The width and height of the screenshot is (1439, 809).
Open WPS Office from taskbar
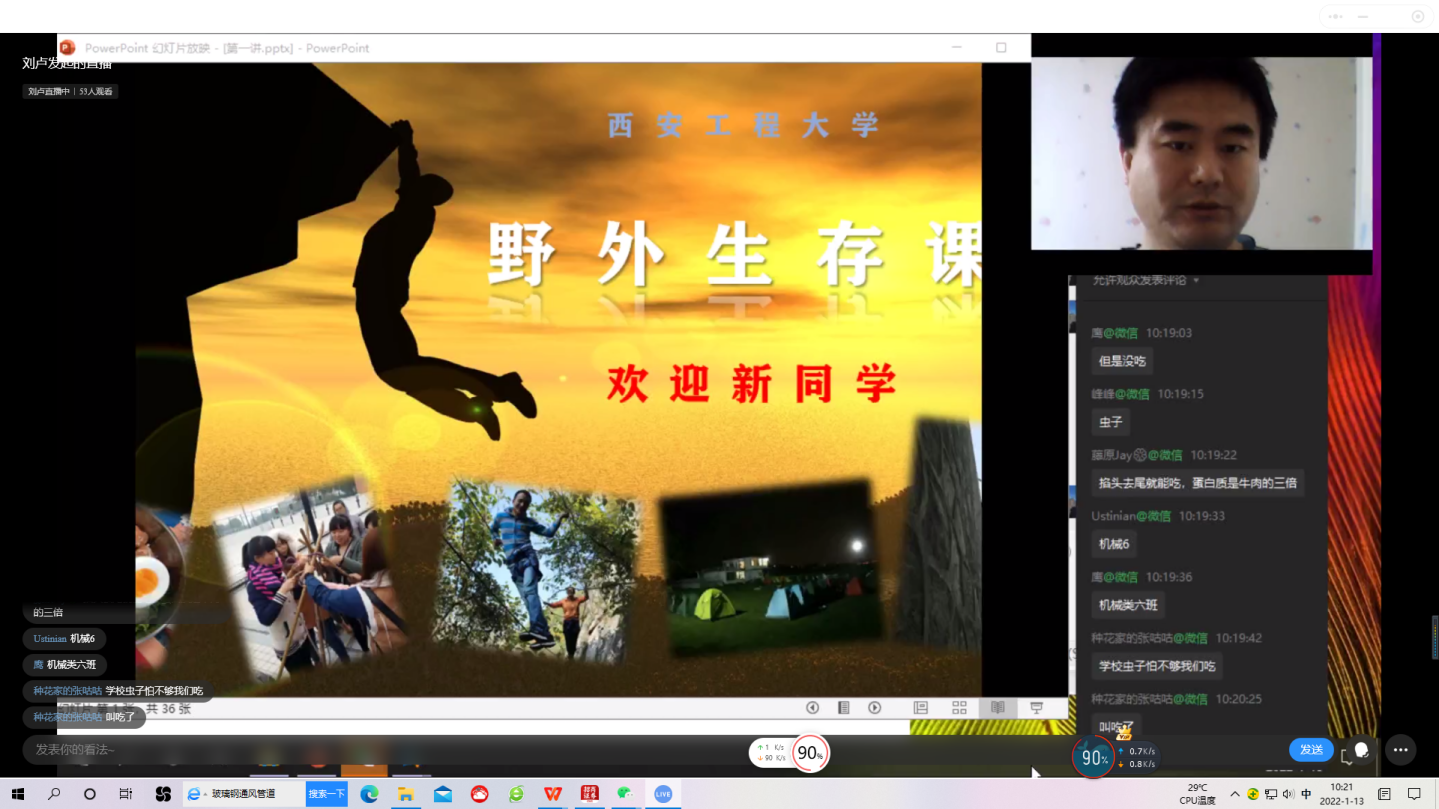point(553,794)
